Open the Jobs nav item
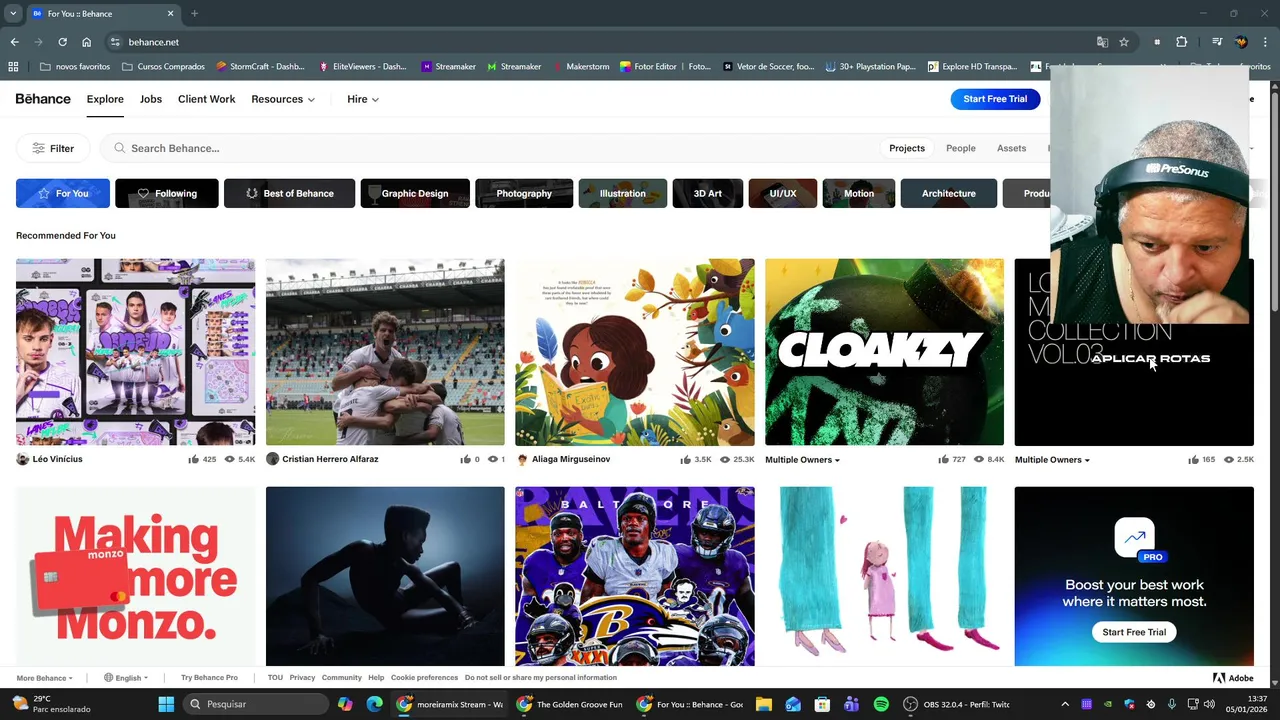The image size is (1280, 720). 151,99
